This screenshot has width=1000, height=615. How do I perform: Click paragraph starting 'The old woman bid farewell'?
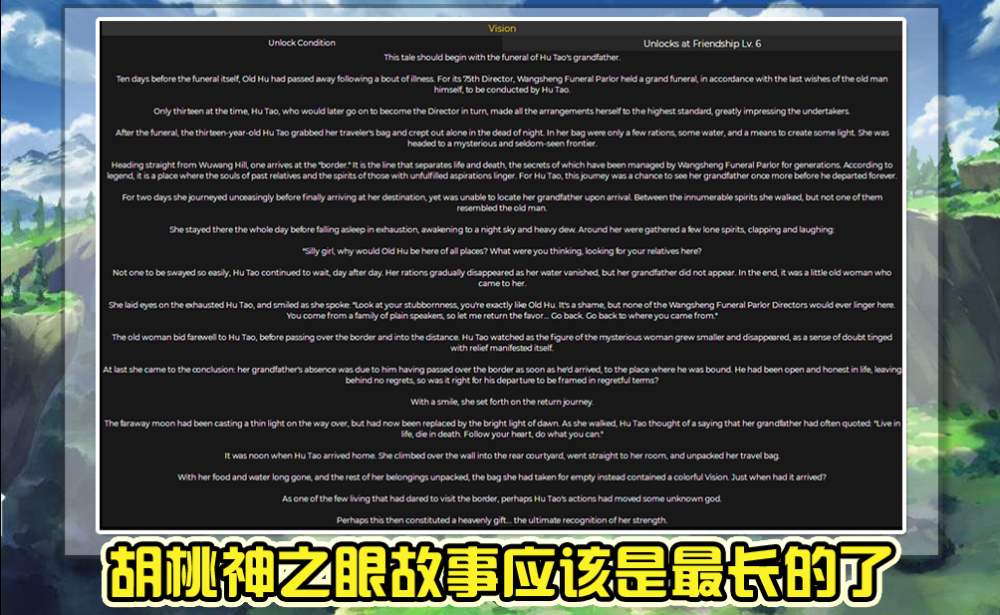coord(502,343)
